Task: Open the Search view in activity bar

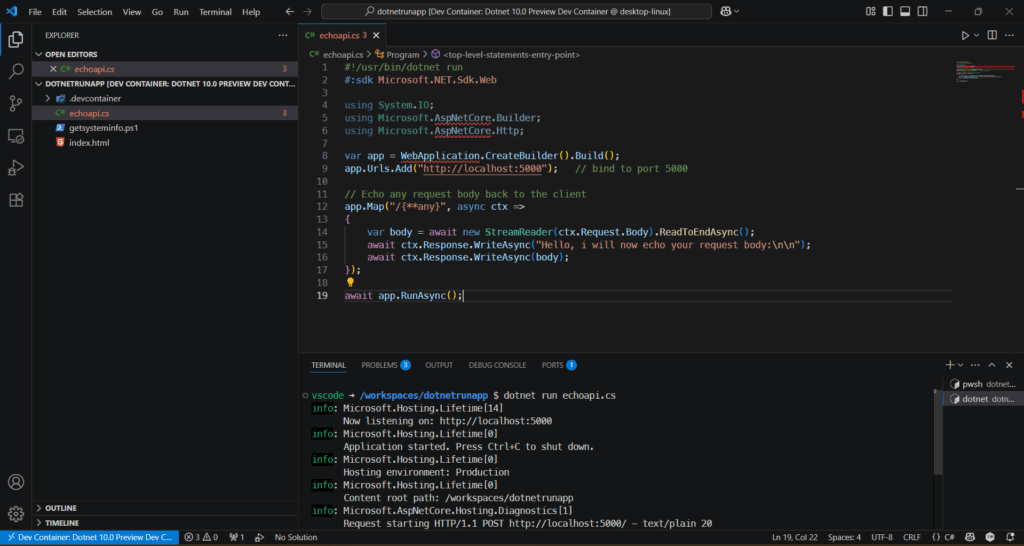Action: pyautogui.click(x=16, y=71)
